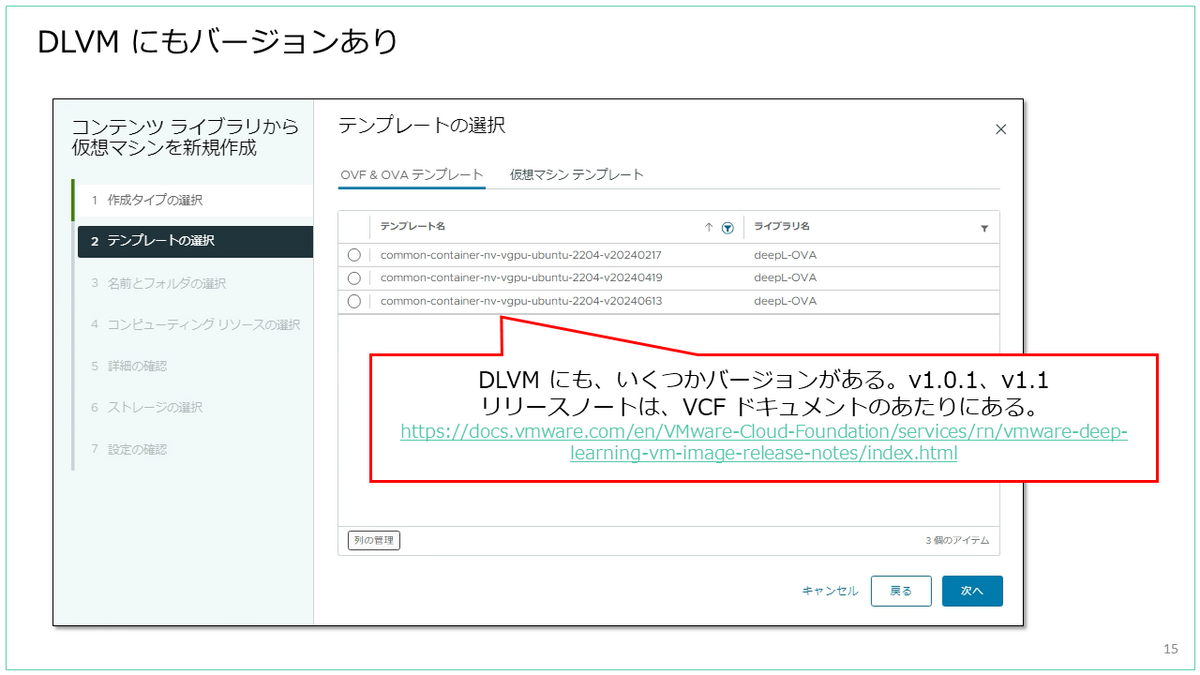
Task: Switch to the OVF & OVA テンプレート tab
Action: pos(414,174)
